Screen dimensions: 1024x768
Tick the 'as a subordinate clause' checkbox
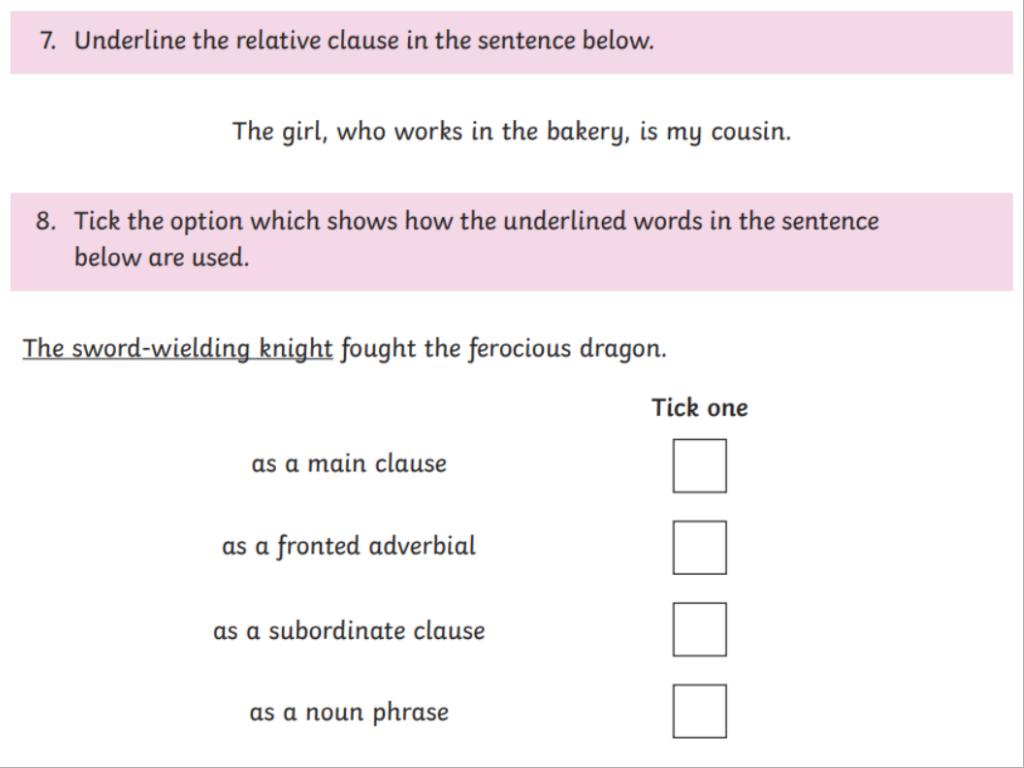[699, 629]
